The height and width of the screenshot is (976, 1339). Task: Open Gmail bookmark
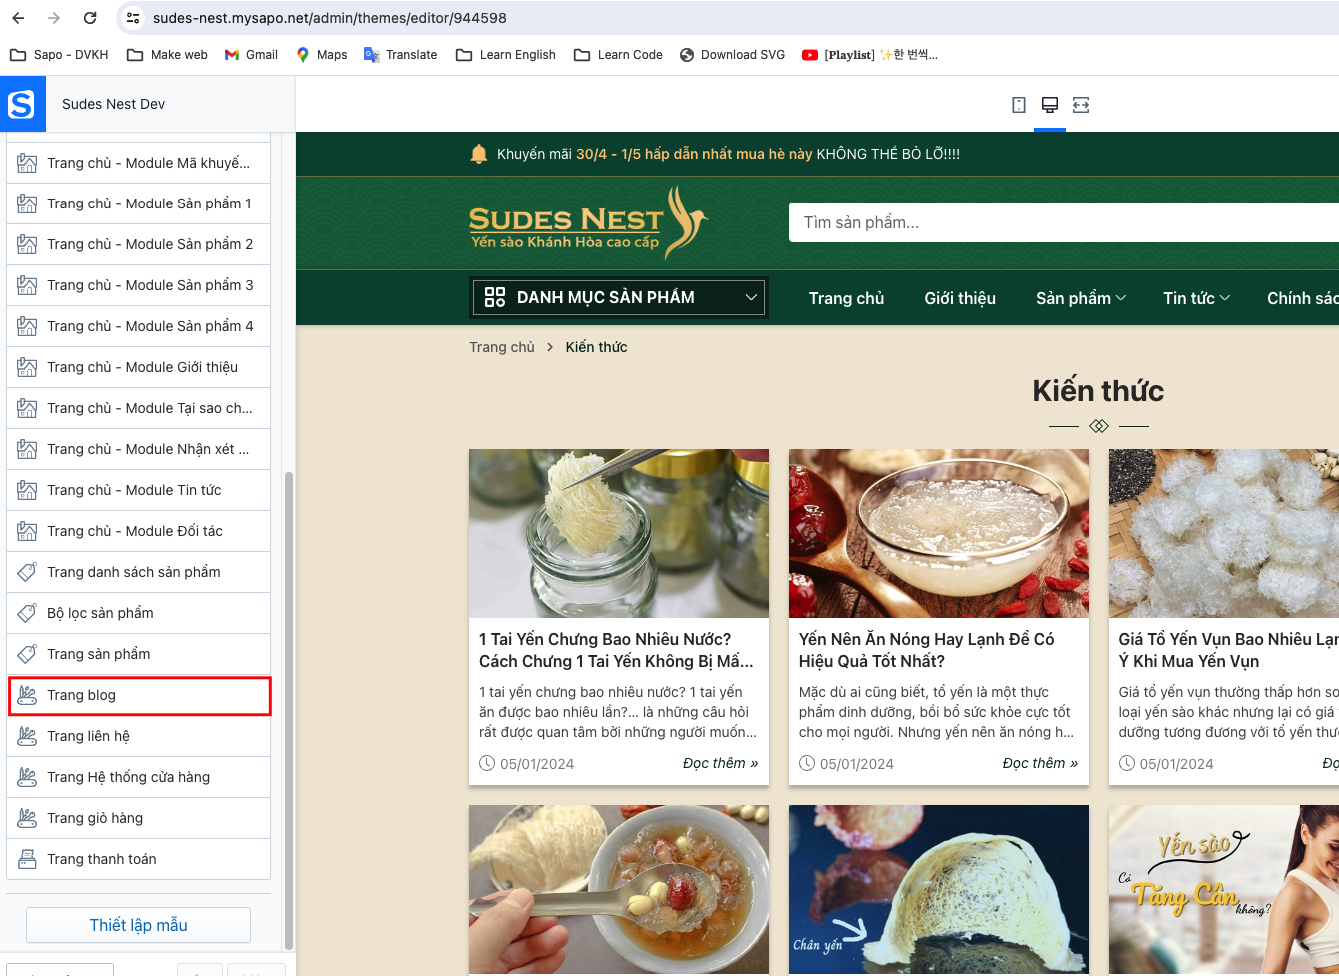pos(251,55)
